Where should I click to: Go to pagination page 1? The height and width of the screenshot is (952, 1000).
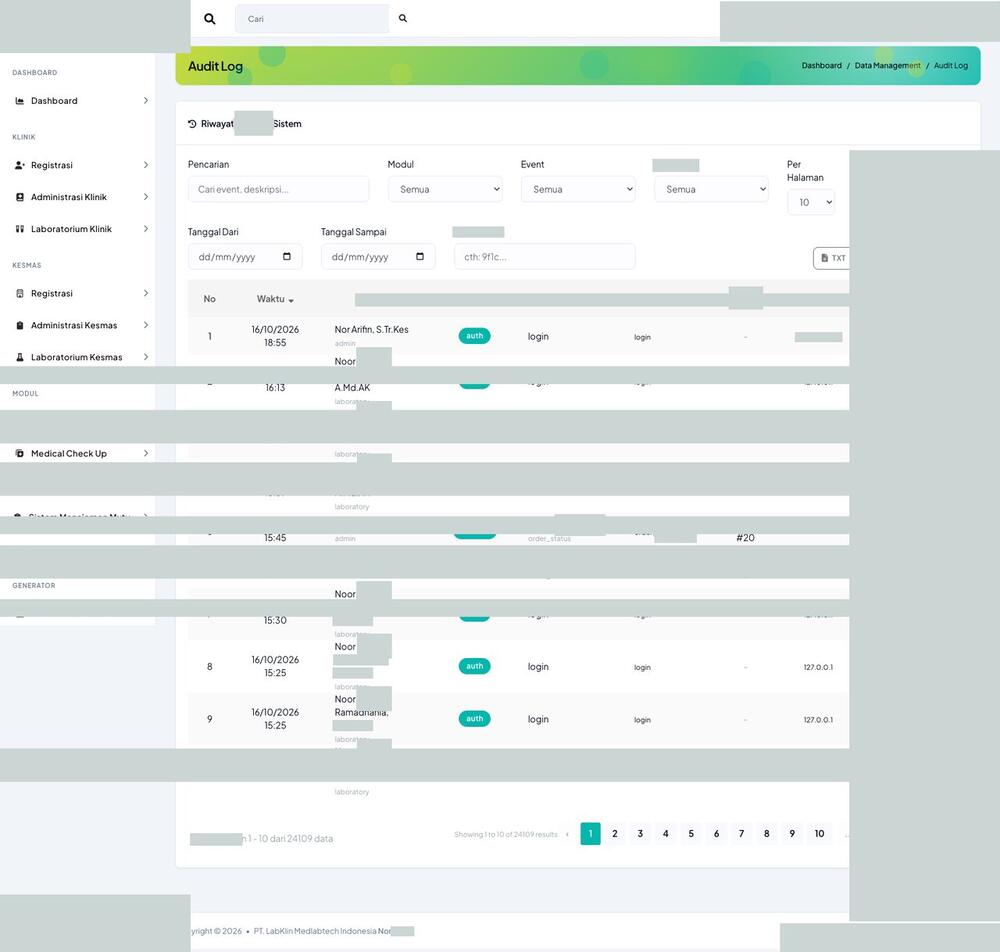coord(591,833)
